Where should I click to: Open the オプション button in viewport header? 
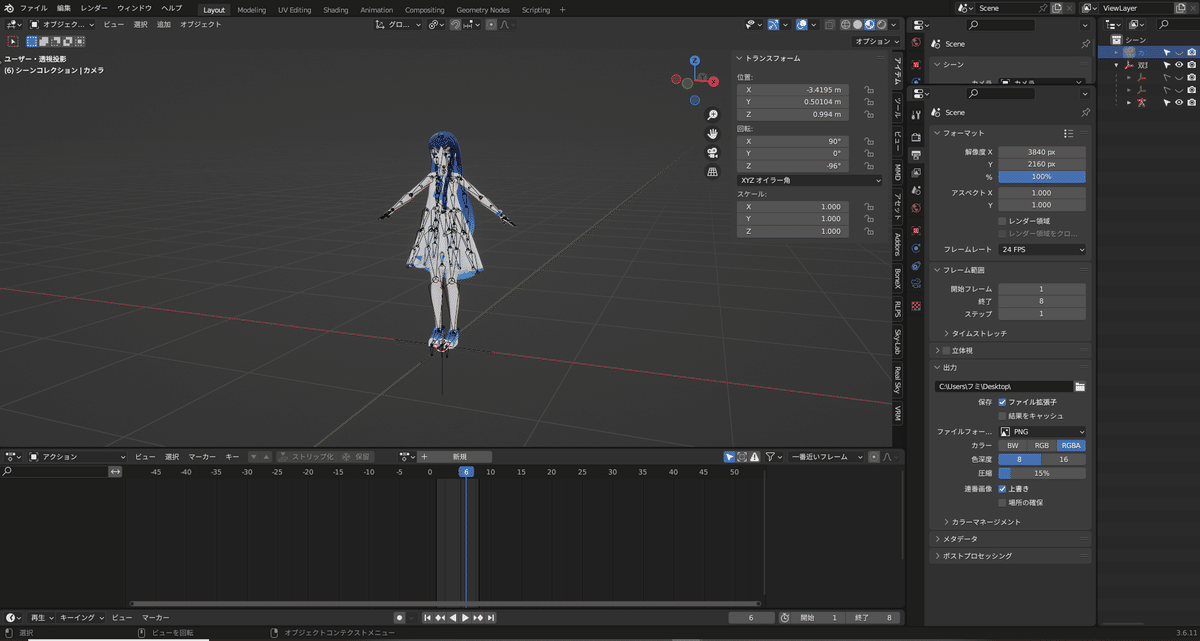[x=876, y=41]
